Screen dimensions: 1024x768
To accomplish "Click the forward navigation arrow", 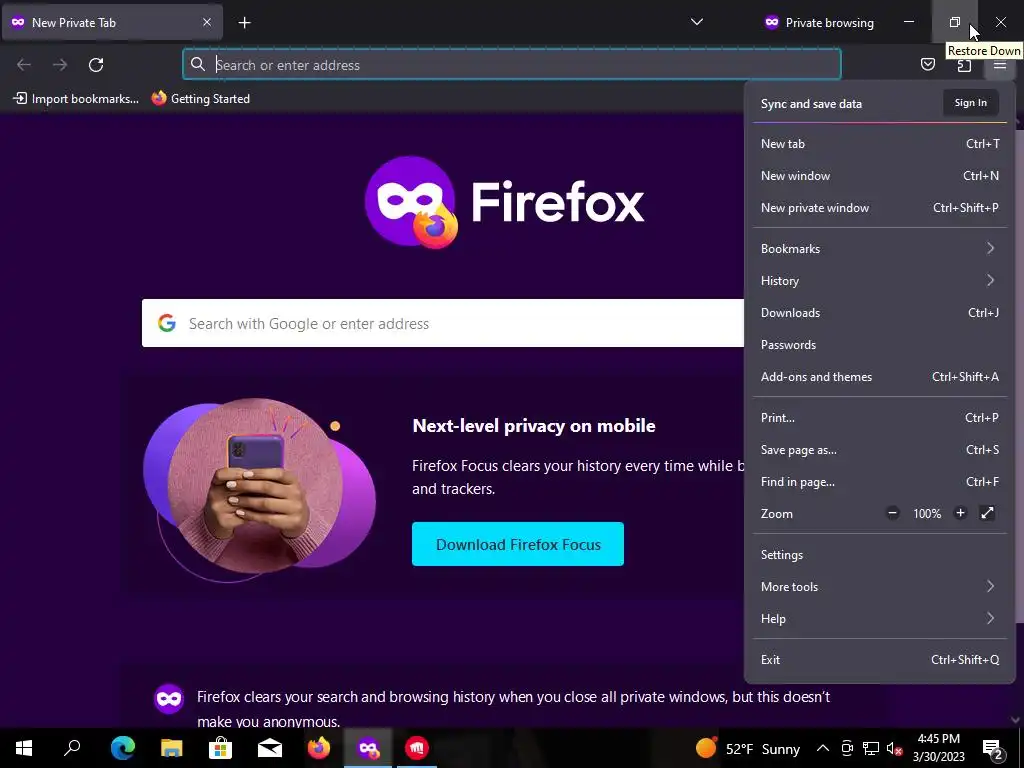I will coord(60,65).
